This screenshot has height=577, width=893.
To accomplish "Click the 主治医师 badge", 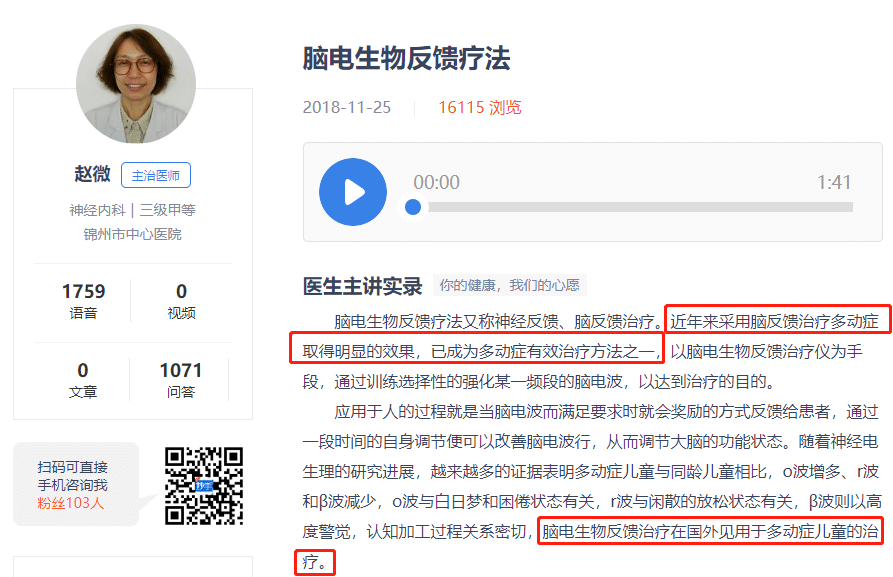I will pos(156,175).
